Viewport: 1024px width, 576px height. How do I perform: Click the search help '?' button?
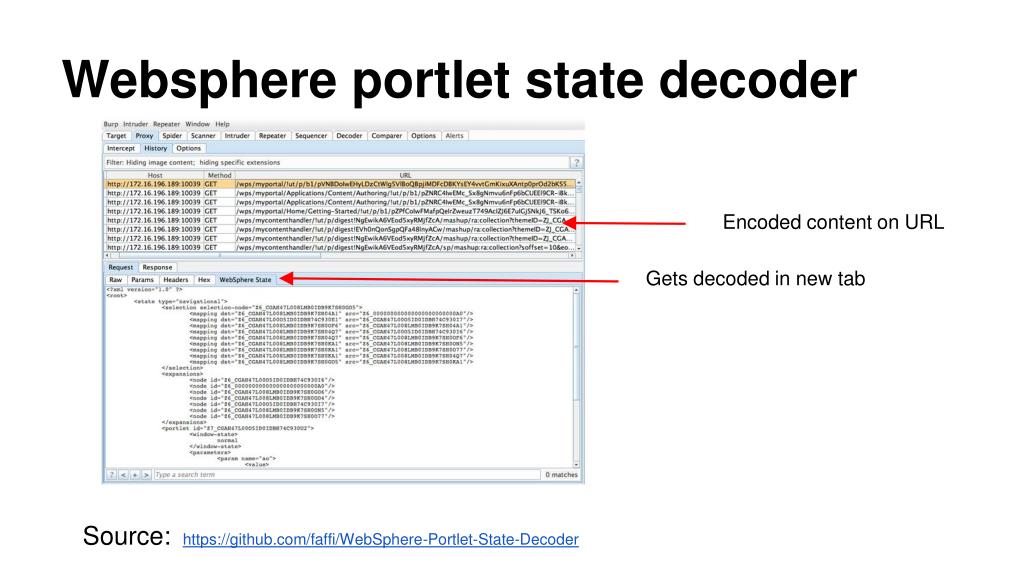click(112, 475)
